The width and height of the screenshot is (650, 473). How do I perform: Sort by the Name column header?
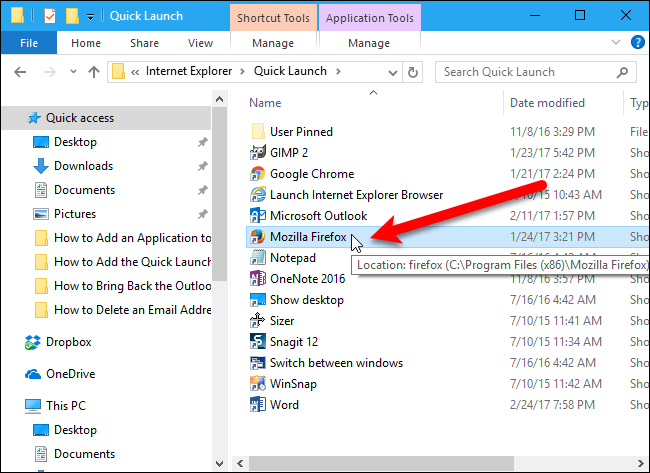[x=265, y=103]
